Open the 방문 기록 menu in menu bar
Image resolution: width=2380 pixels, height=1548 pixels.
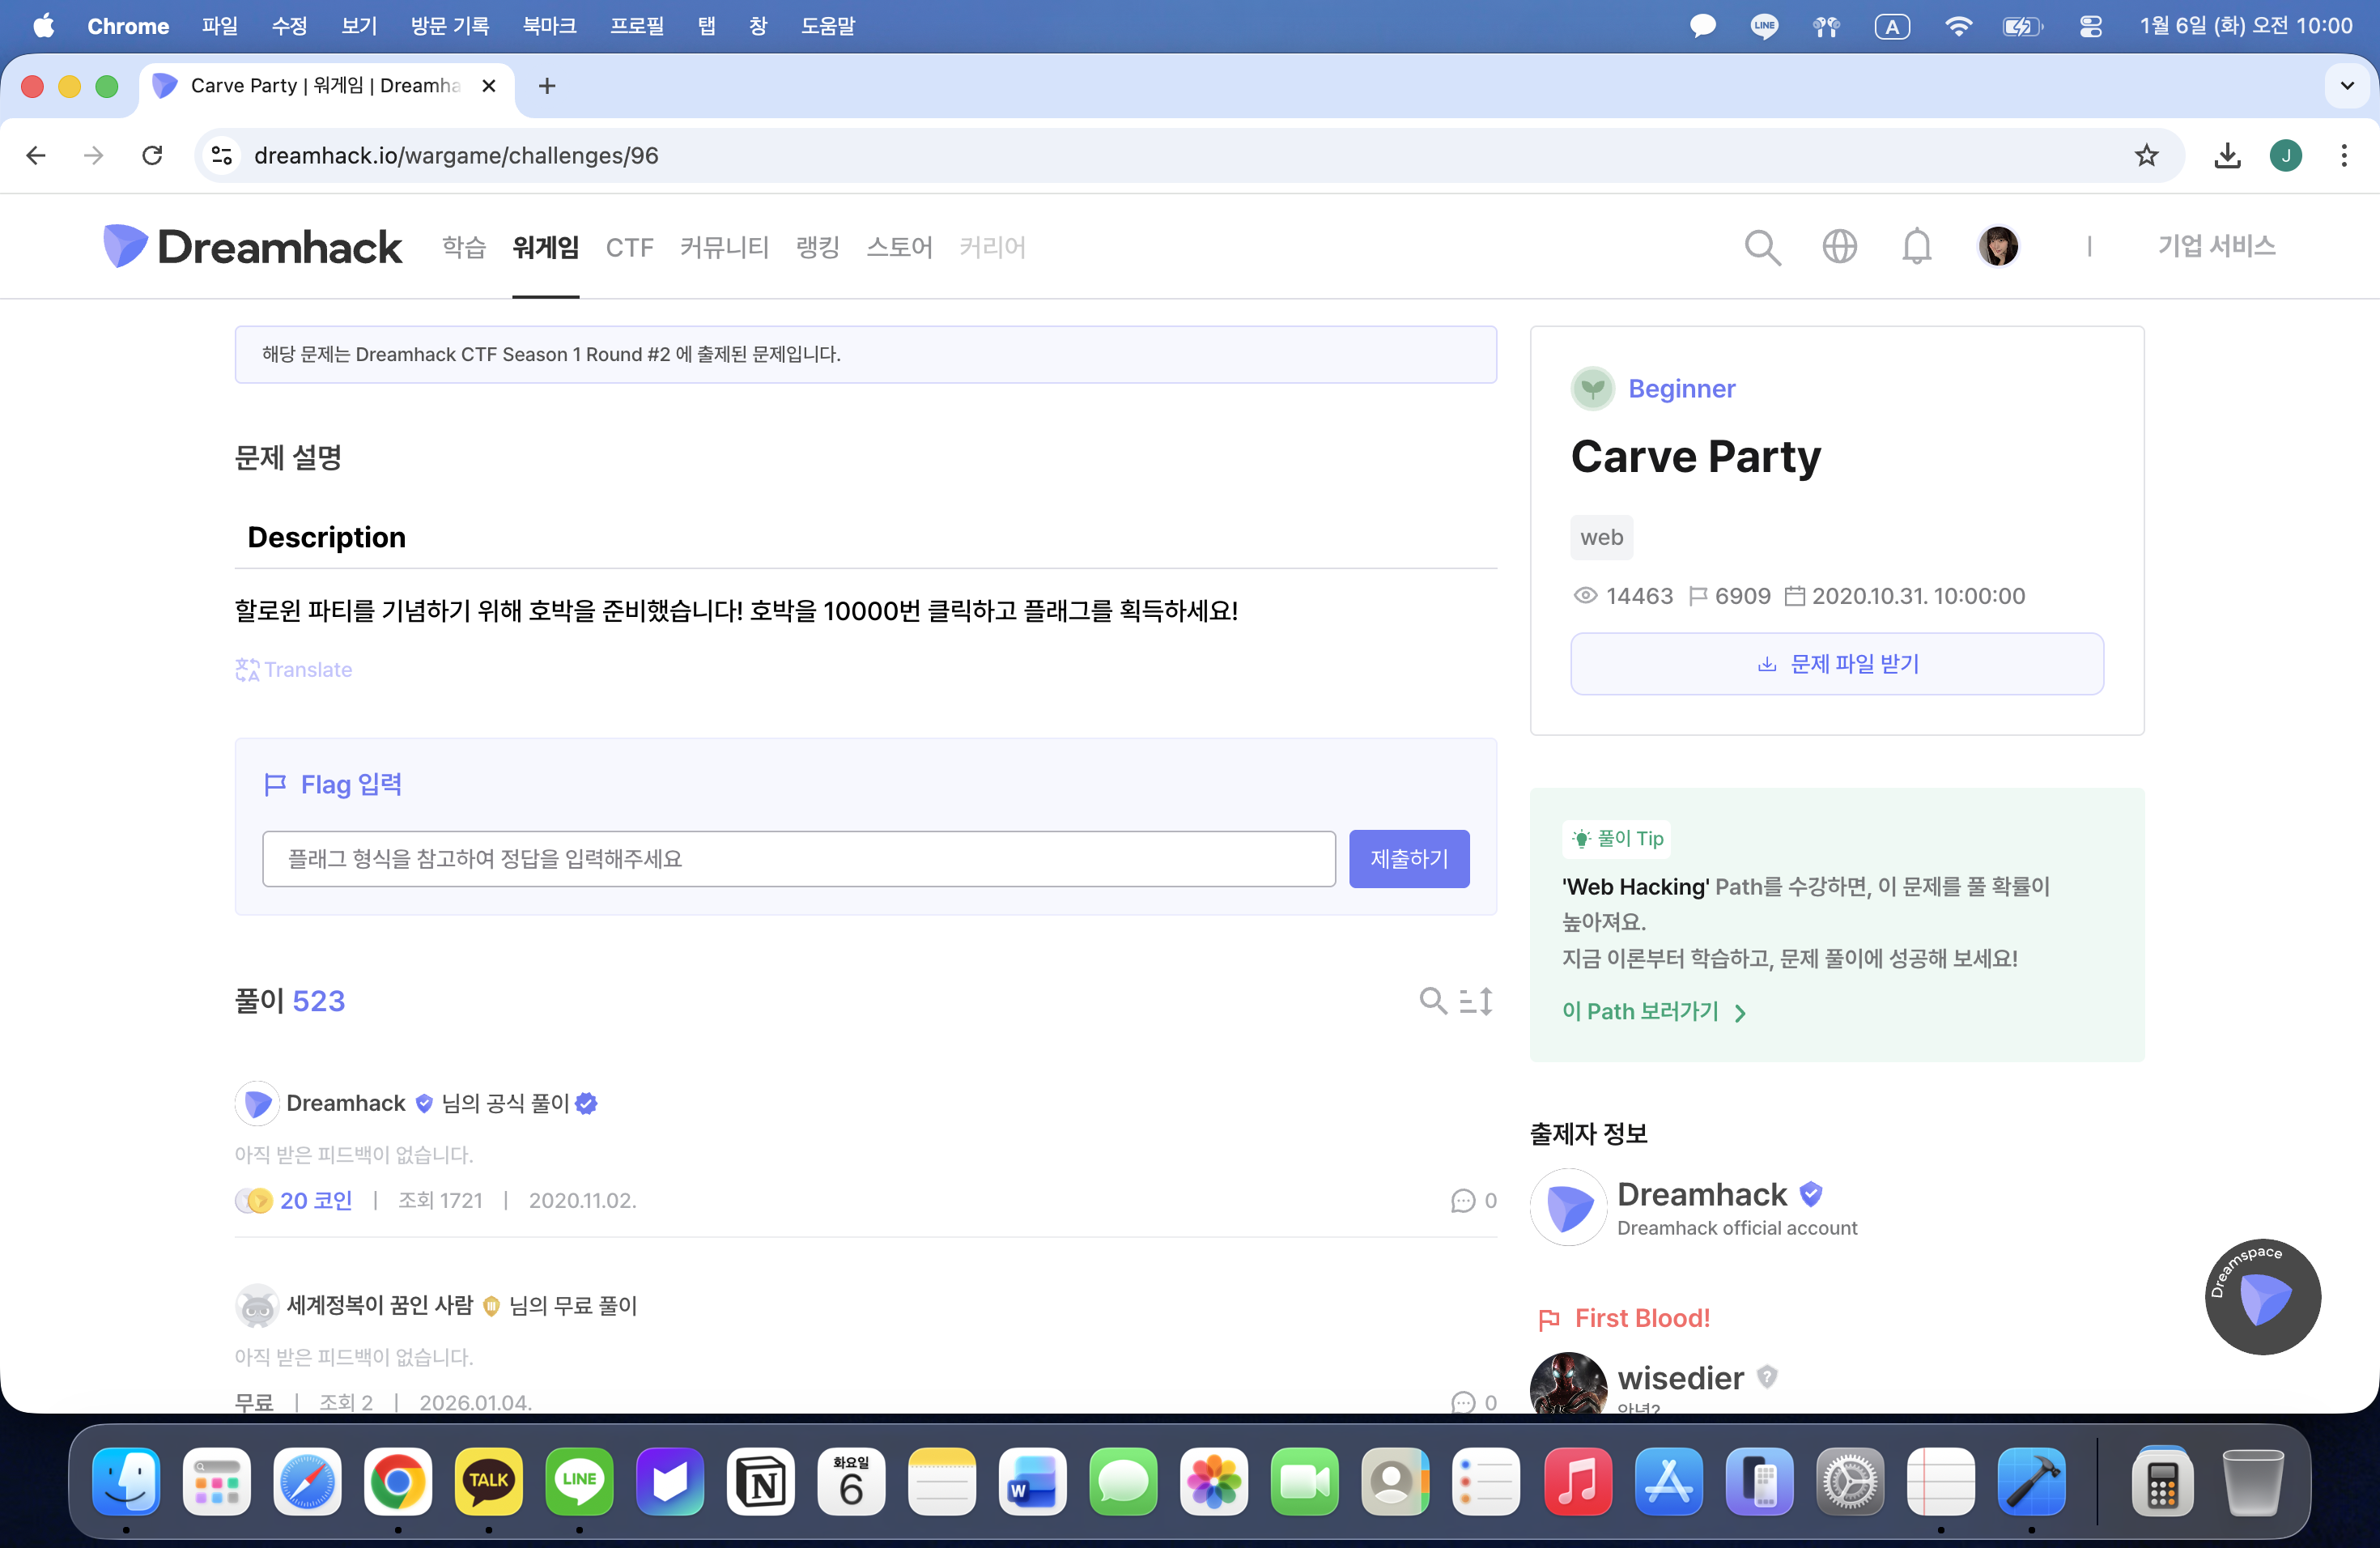[x=449, y=26]
